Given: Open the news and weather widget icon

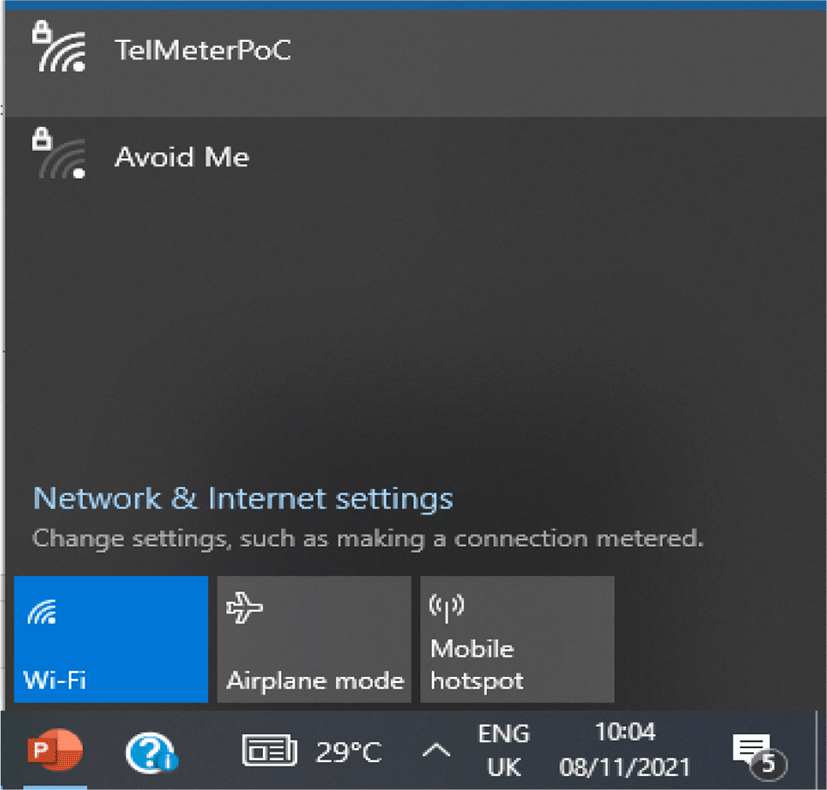Looking at the screenshot, I should (270, 752).
